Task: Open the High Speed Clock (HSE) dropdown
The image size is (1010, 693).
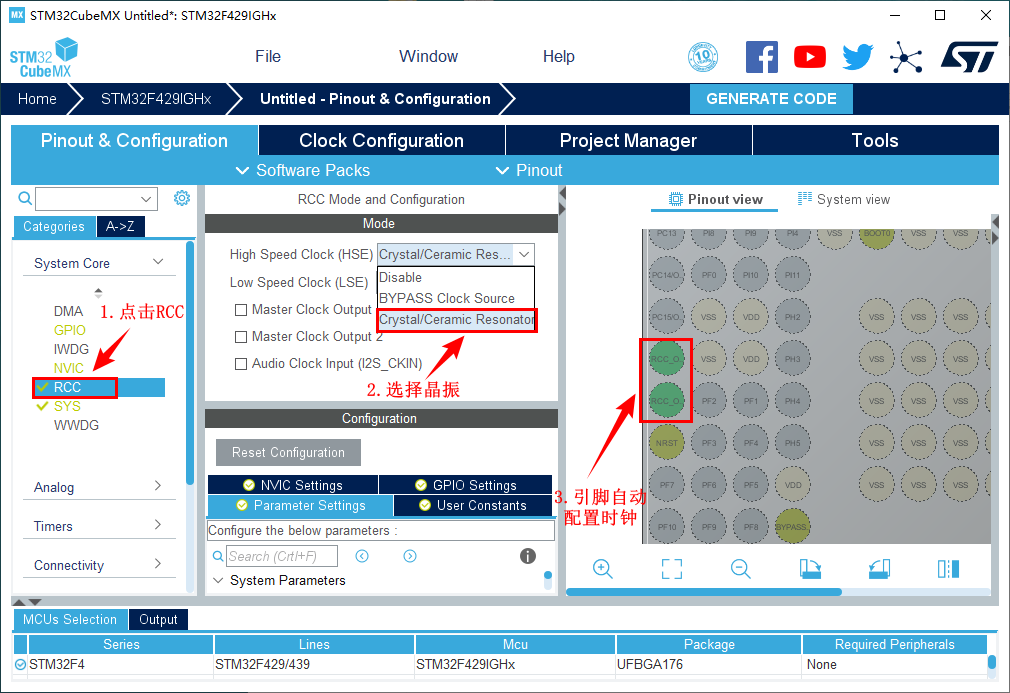Action: [x=455, y=255]
